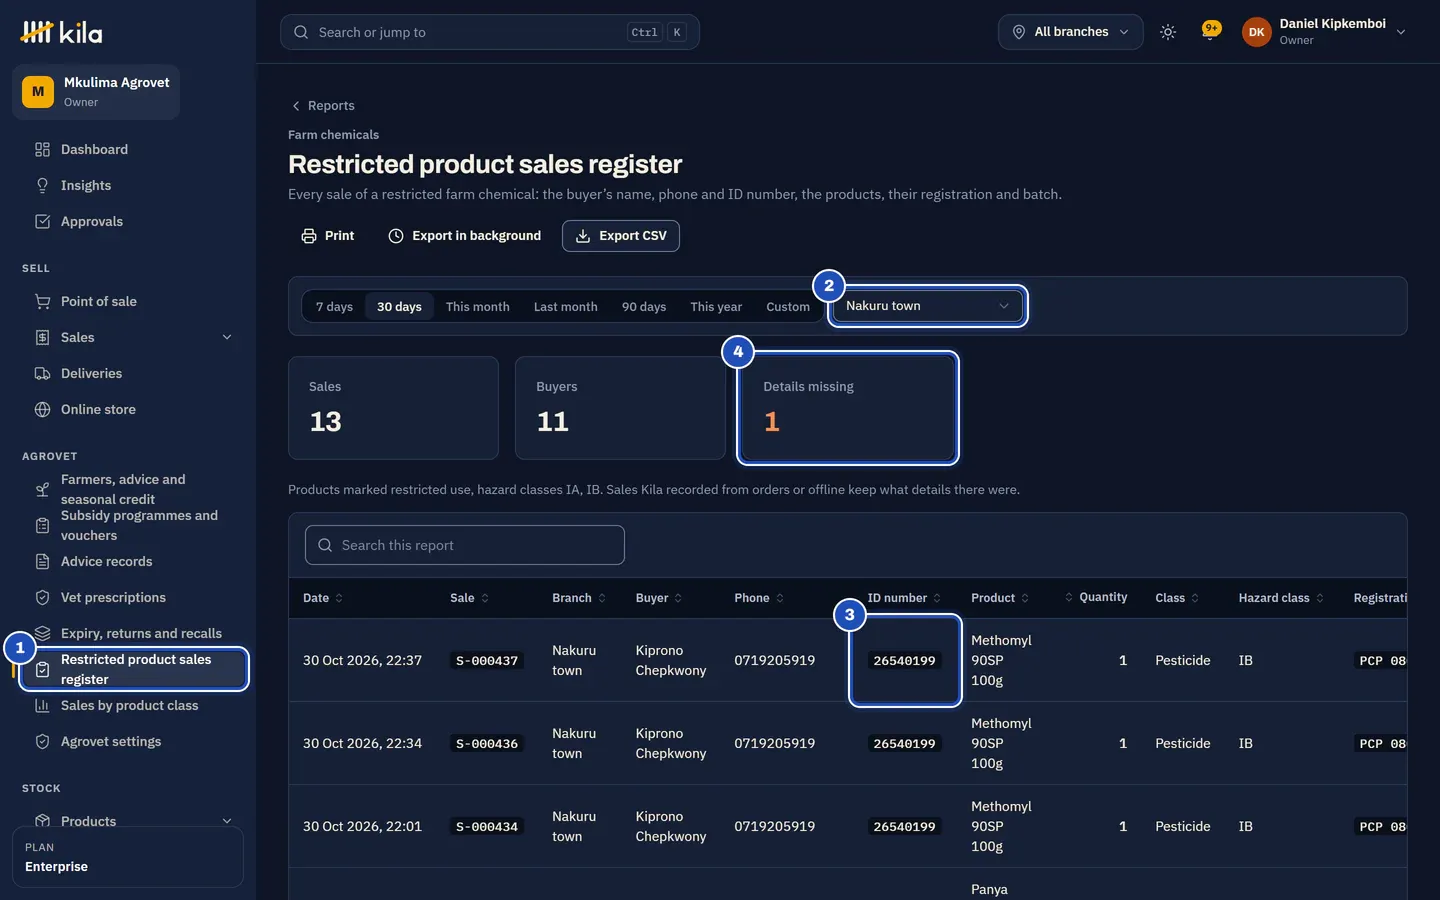Expand the Sales submenu chevron
Screen dimensions: 1440x900
click(227, 337)
